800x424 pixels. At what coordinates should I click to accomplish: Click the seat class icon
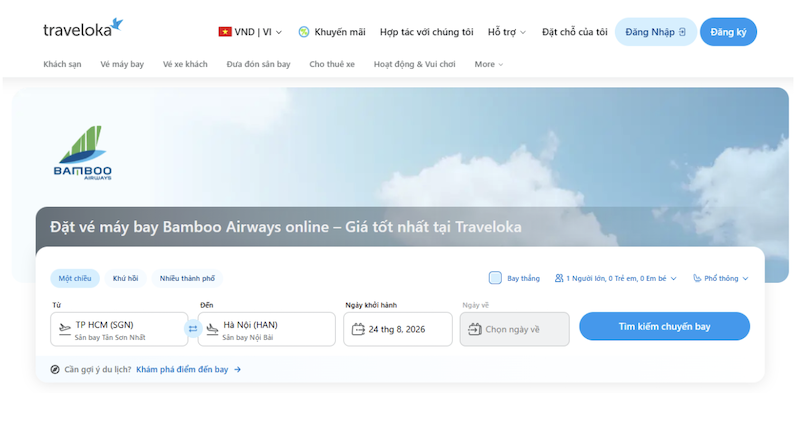point(697,278)
